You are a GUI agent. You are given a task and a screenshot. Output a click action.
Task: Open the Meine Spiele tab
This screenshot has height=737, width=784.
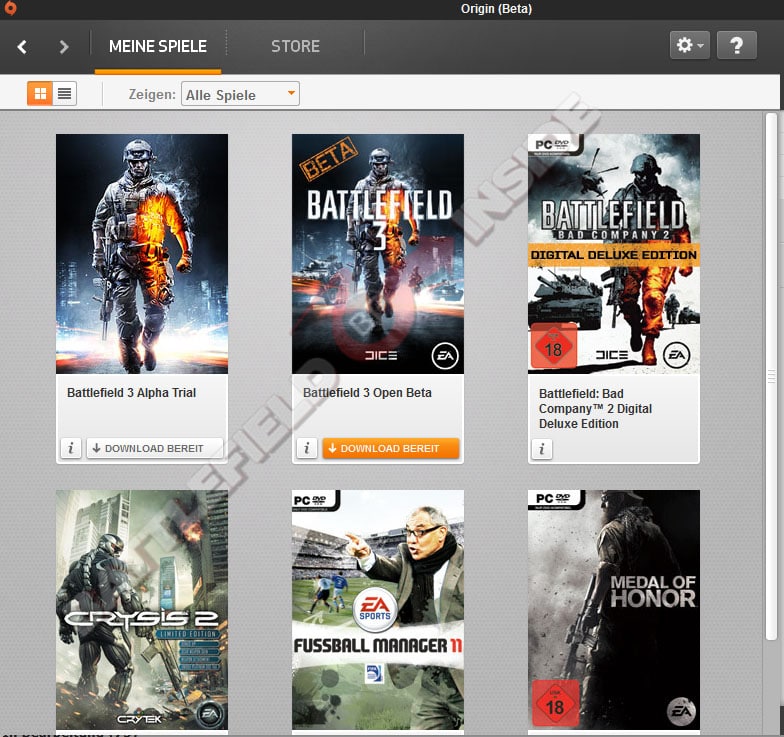tap(158, 46)
